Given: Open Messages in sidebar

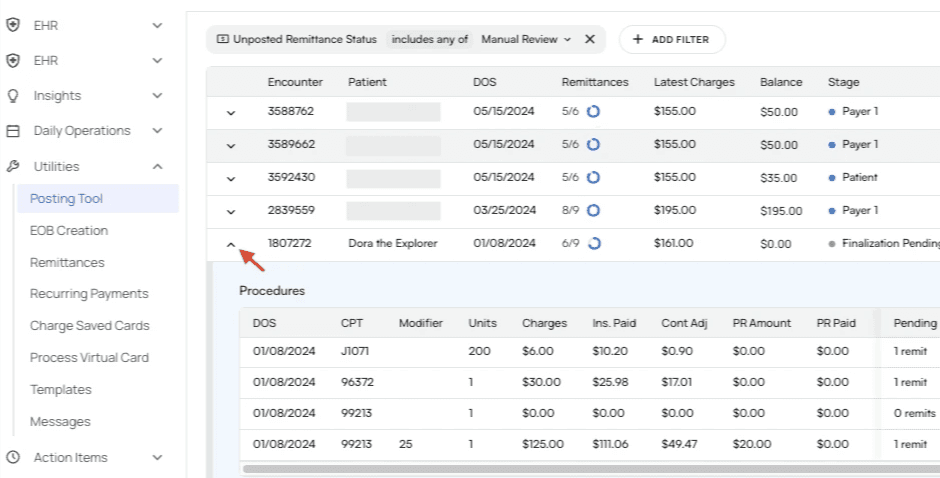Looking at the screenshot, I should click(x=60, y=422).
